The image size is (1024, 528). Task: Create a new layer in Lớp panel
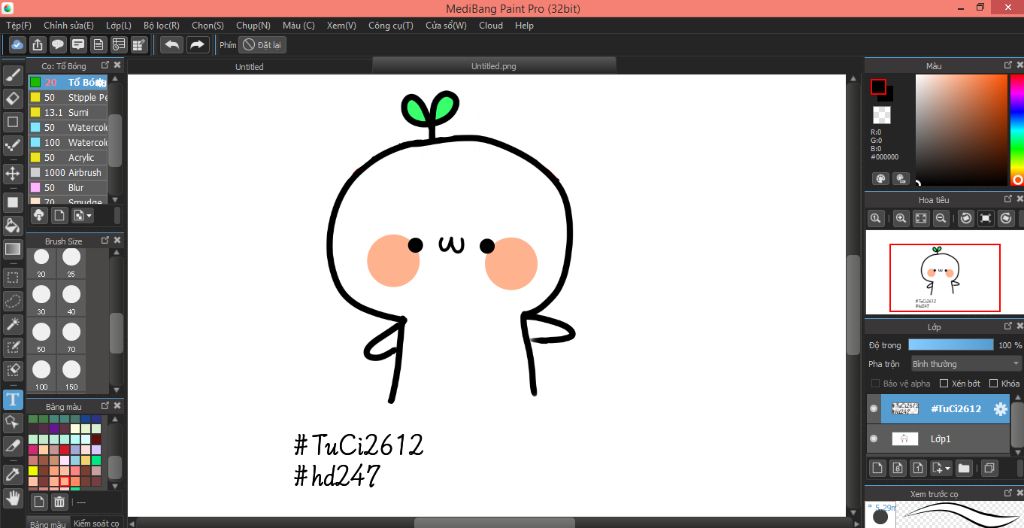pyautogui.click(x=877, y=468)
